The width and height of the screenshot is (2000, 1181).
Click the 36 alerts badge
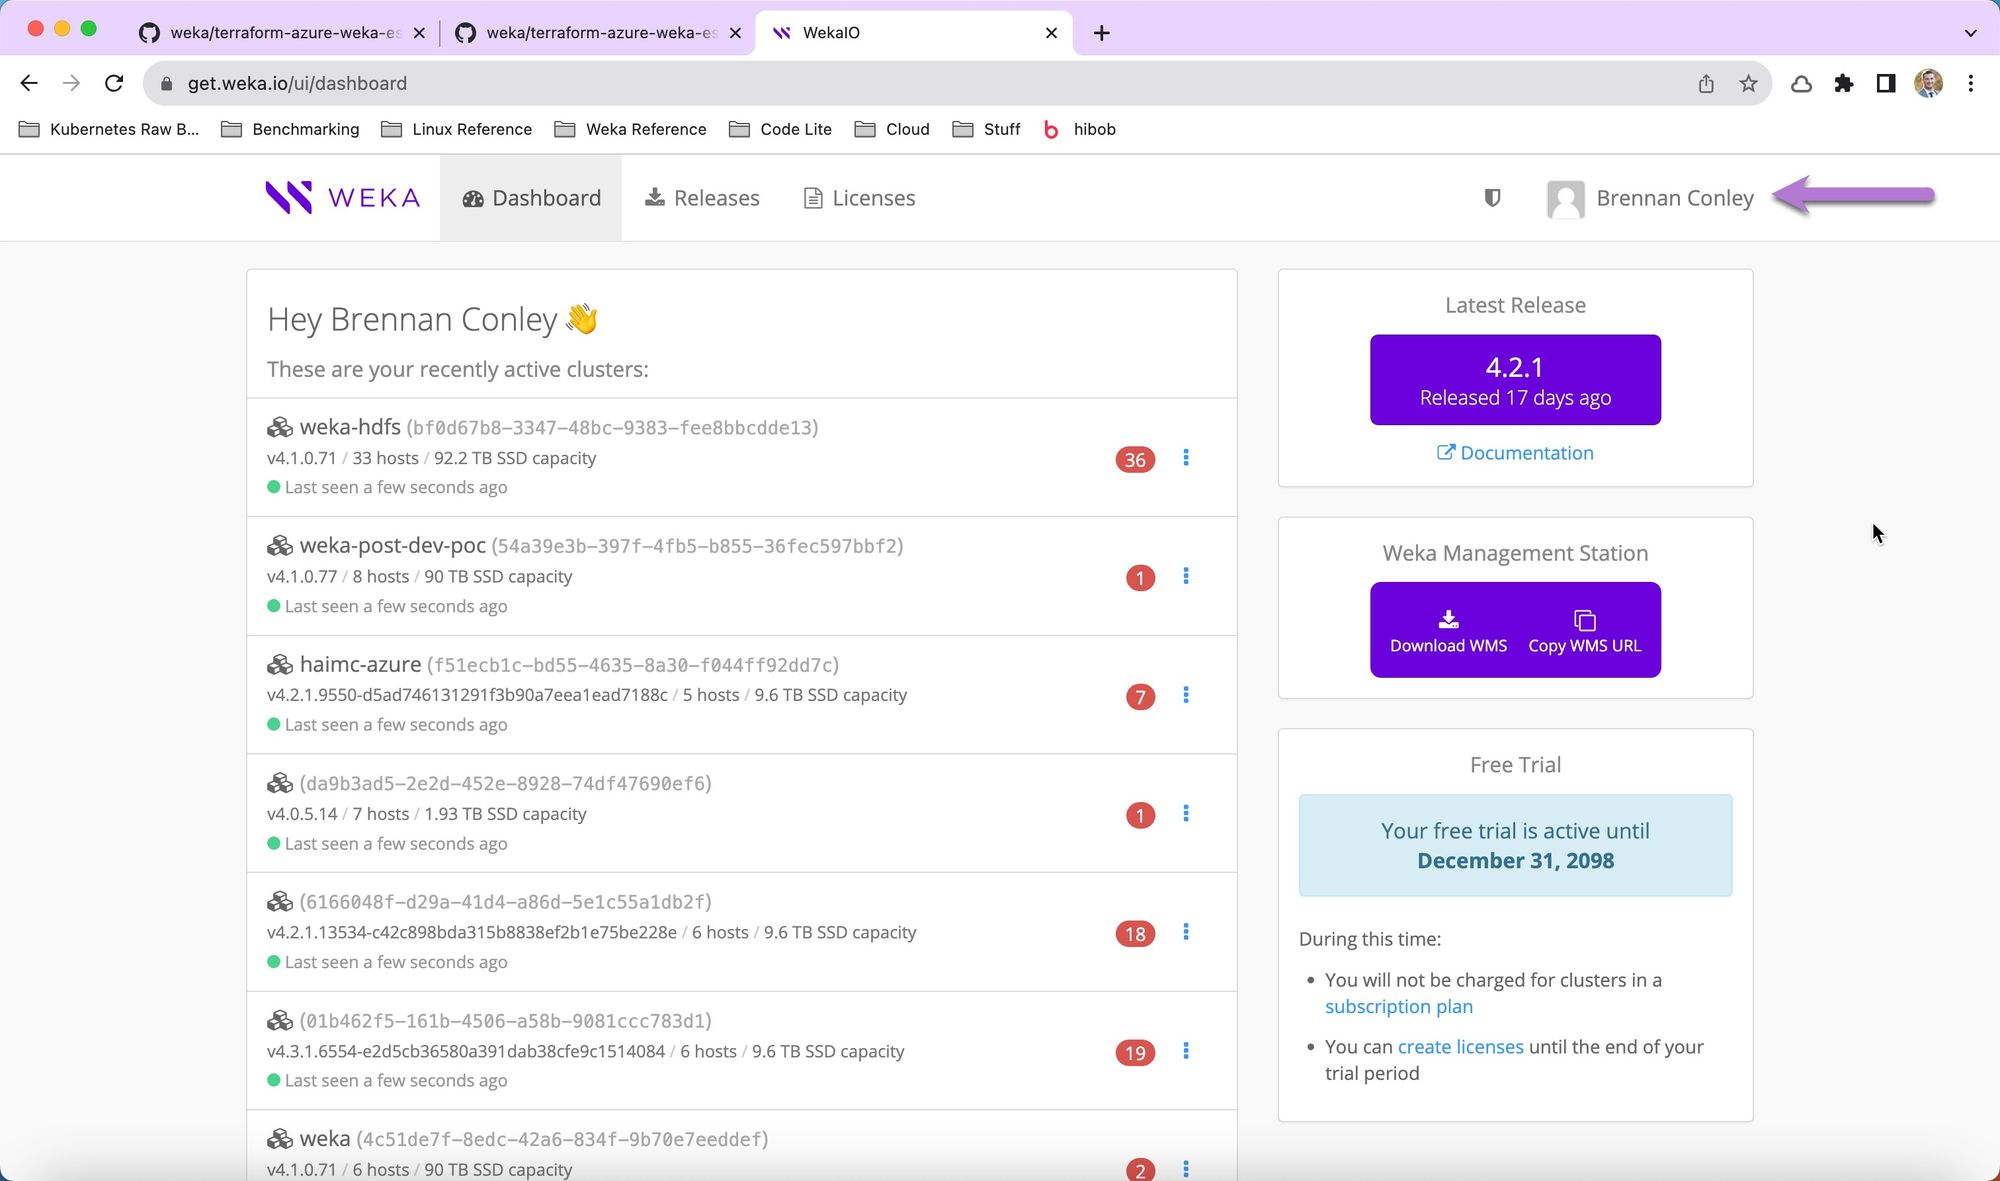coord(1135,460)
